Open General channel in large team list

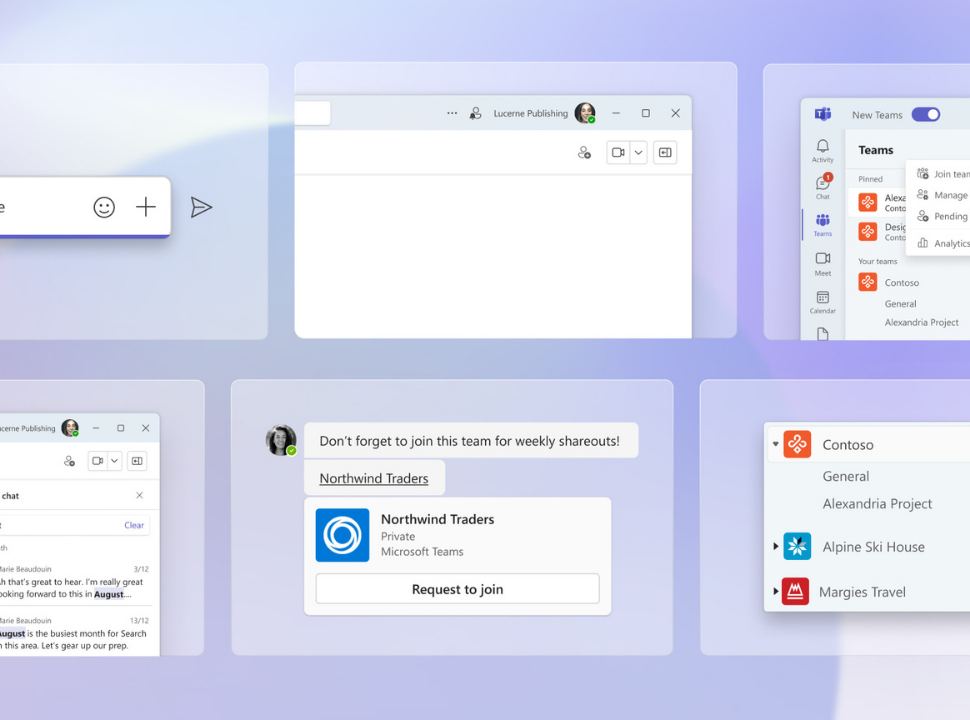[846, 476]
